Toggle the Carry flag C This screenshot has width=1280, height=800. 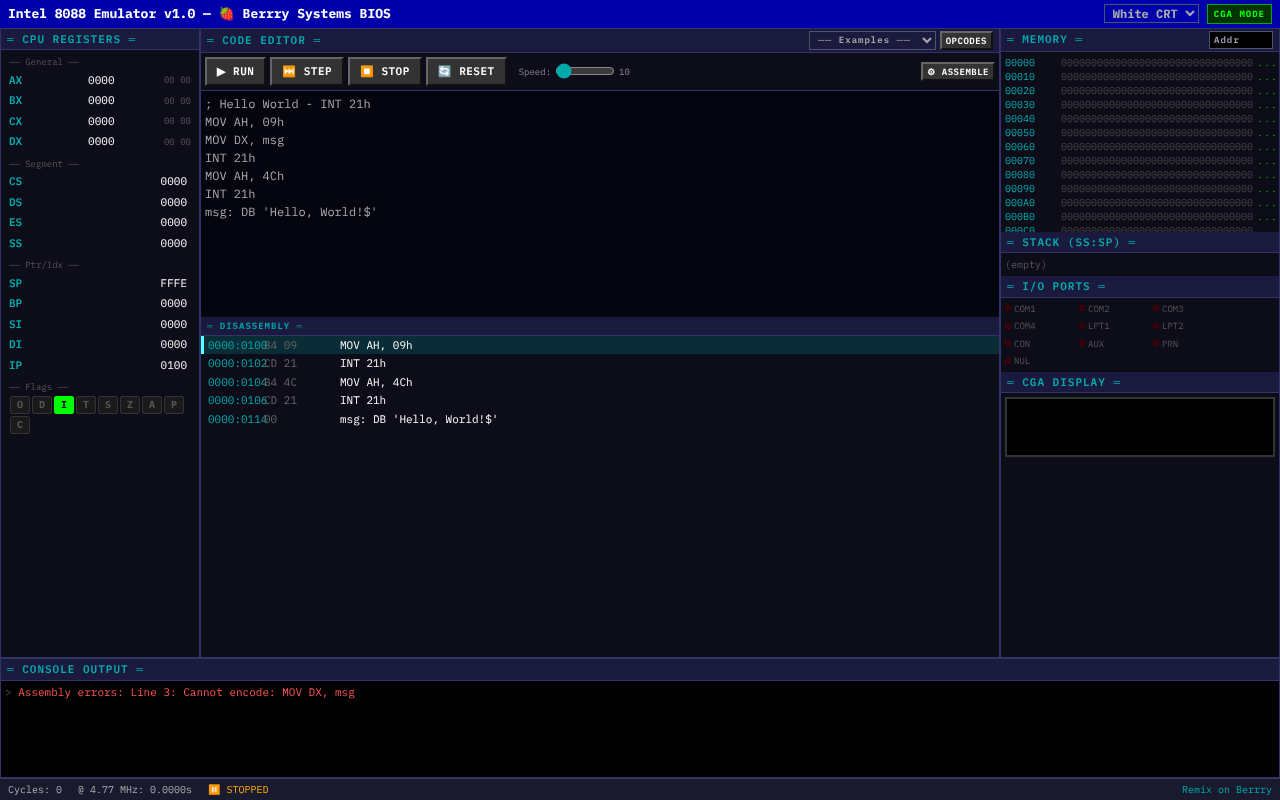pyautogui.click(x=19, y=424)
